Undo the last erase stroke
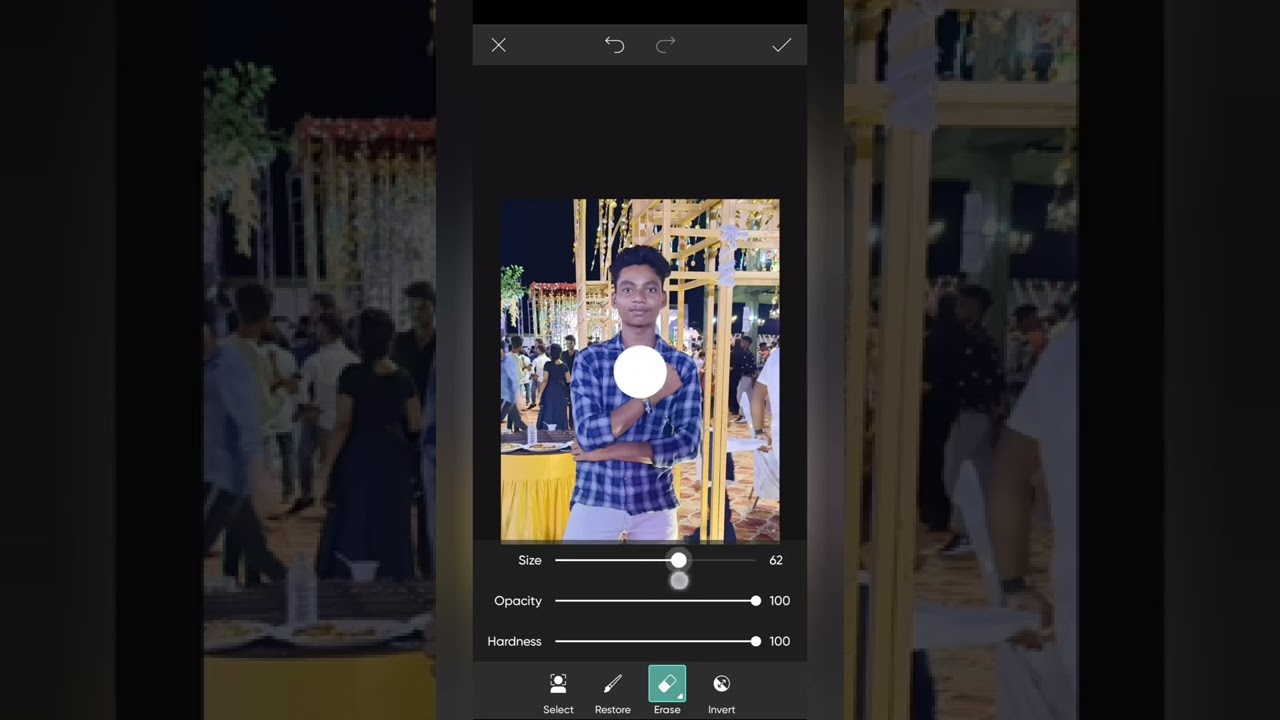The height and width of the screenshot is (720, 1280). (x=614, y=45)
